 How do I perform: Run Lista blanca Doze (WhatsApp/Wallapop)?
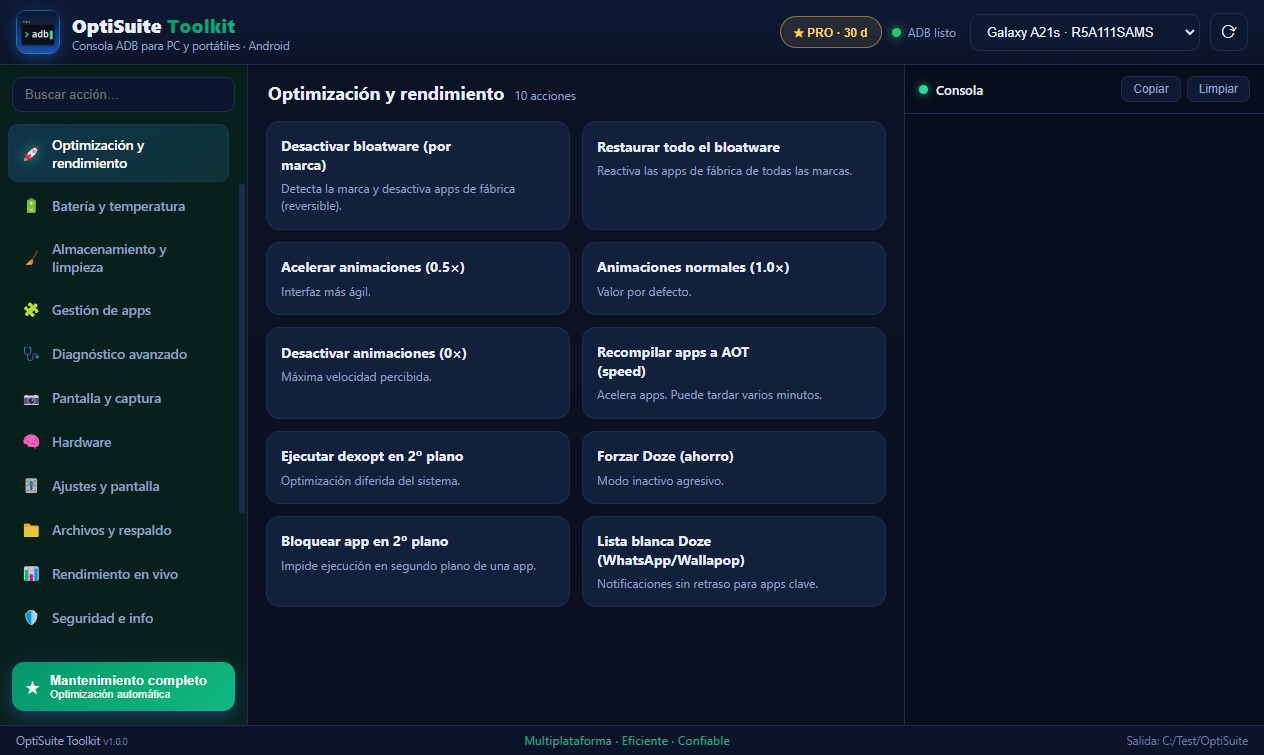(x=734, y=562)
